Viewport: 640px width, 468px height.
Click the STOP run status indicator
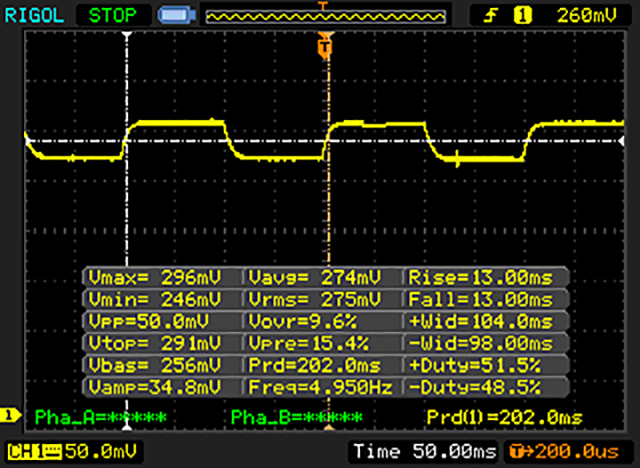tap(113, 16)
